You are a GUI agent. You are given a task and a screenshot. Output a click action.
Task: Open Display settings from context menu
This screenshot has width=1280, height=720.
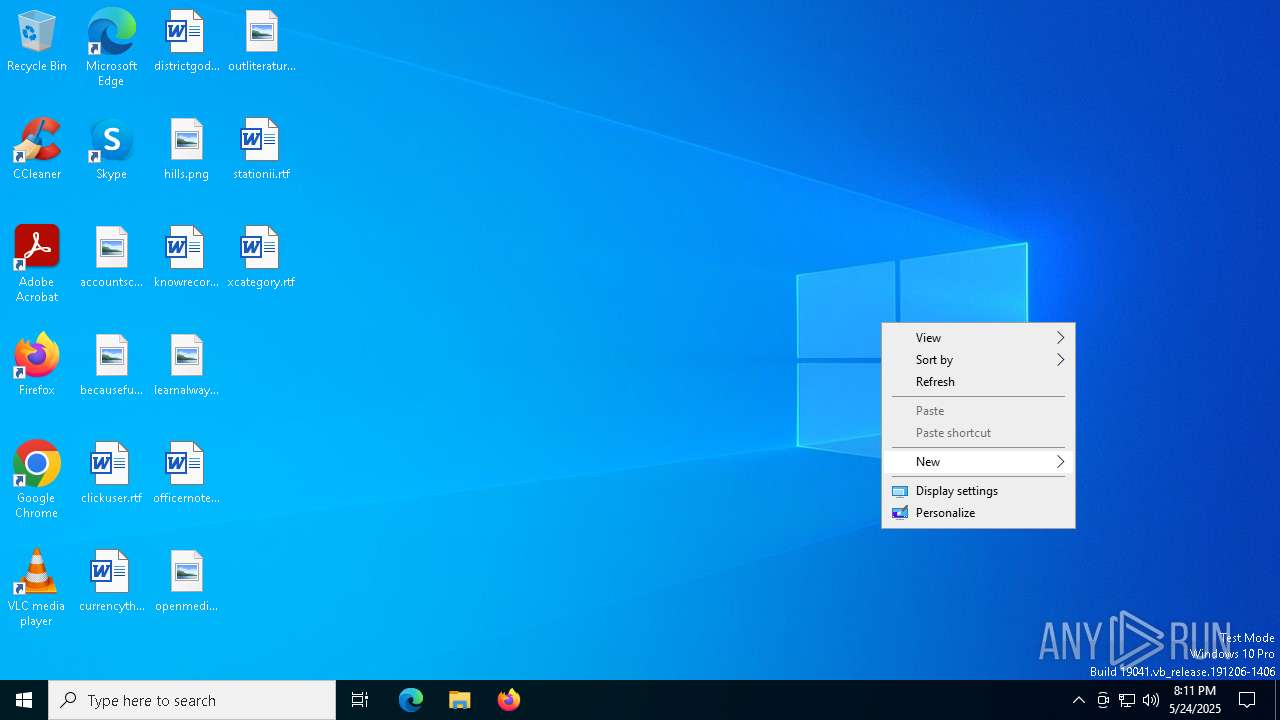[978, 491]
